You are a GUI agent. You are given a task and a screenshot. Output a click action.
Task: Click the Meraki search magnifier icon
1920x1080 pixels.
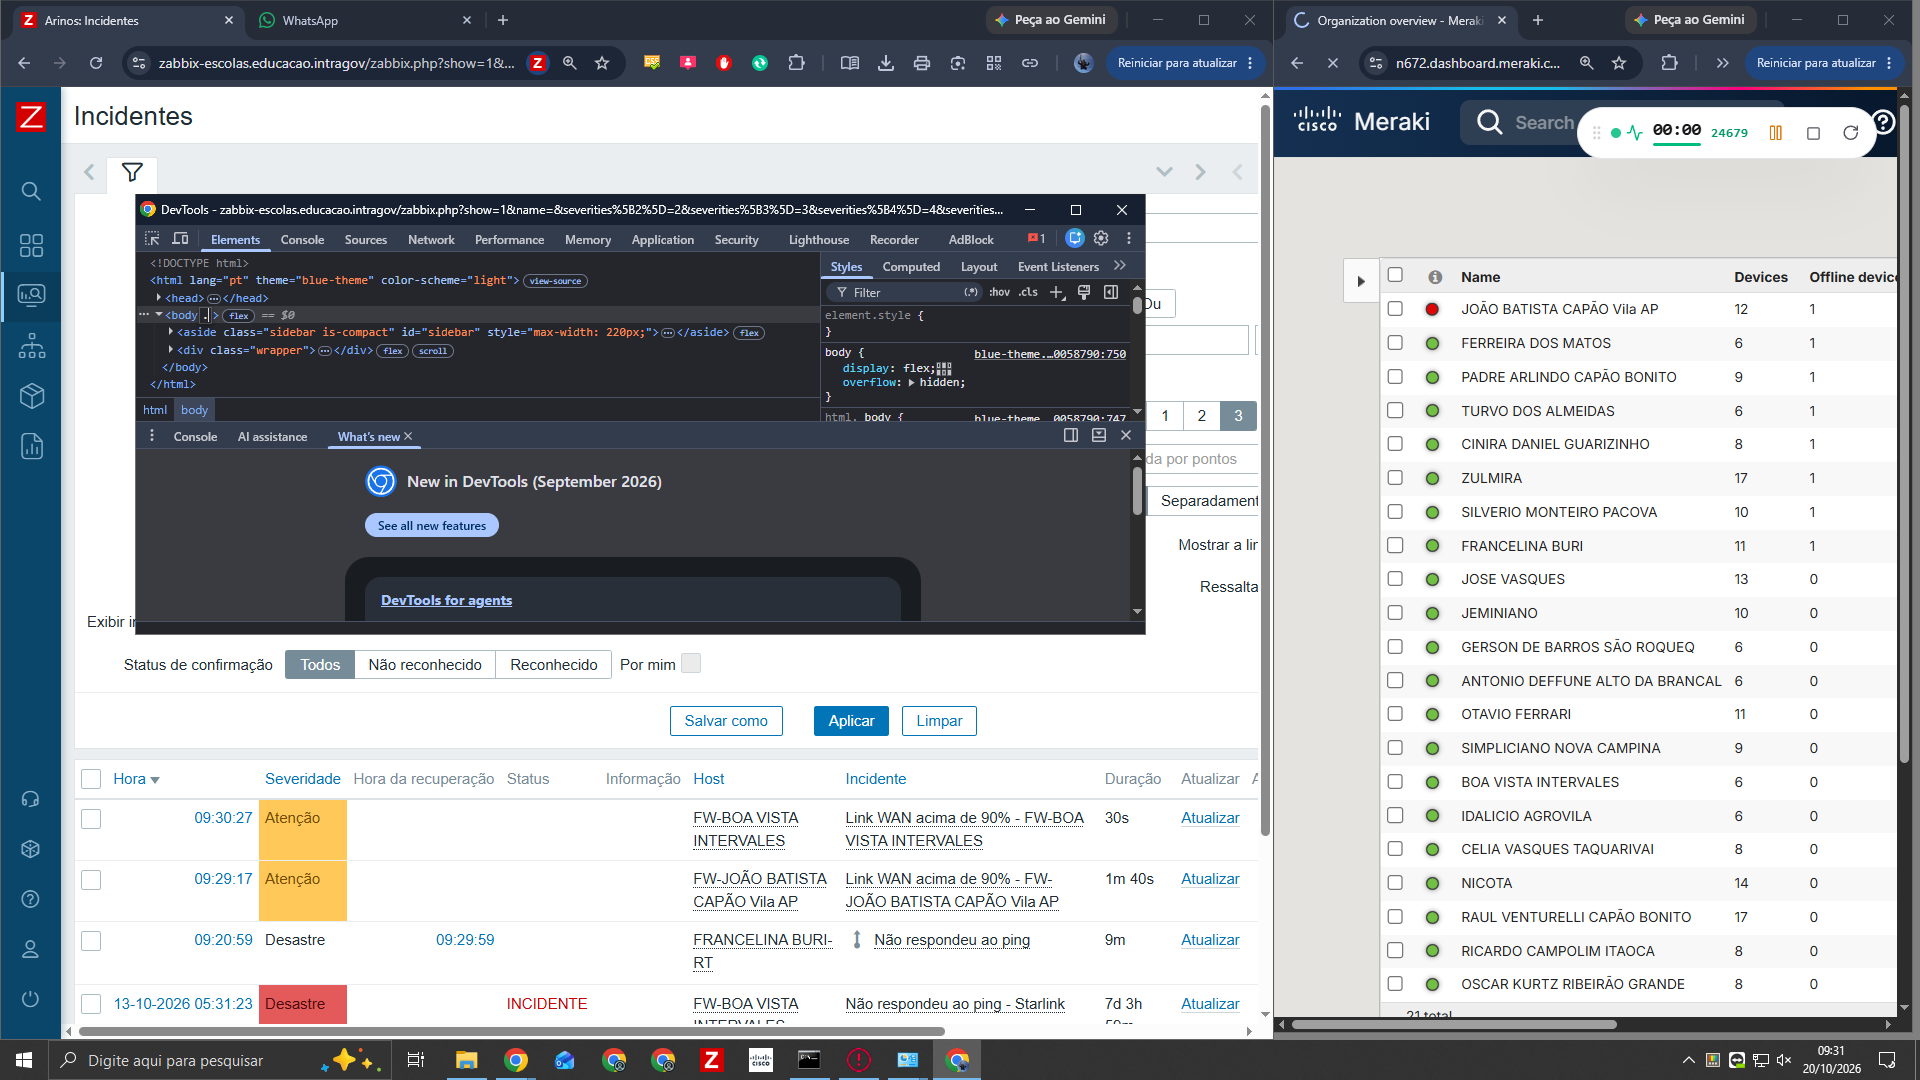1490,122
